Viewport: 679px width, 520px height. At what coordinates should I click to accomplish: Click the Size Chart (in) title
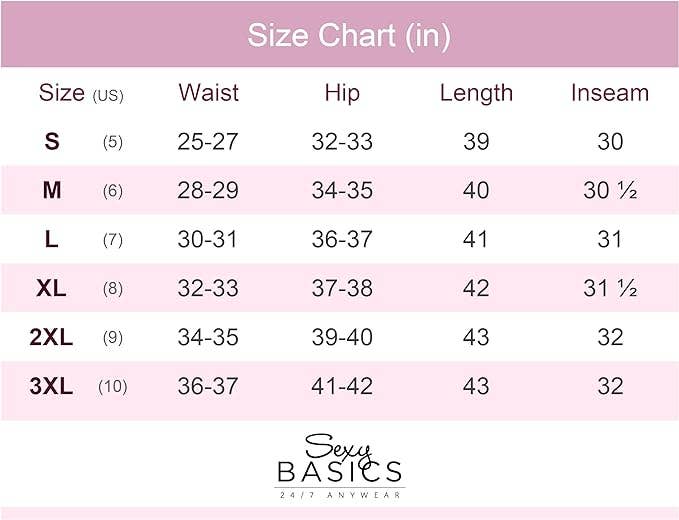349,35
